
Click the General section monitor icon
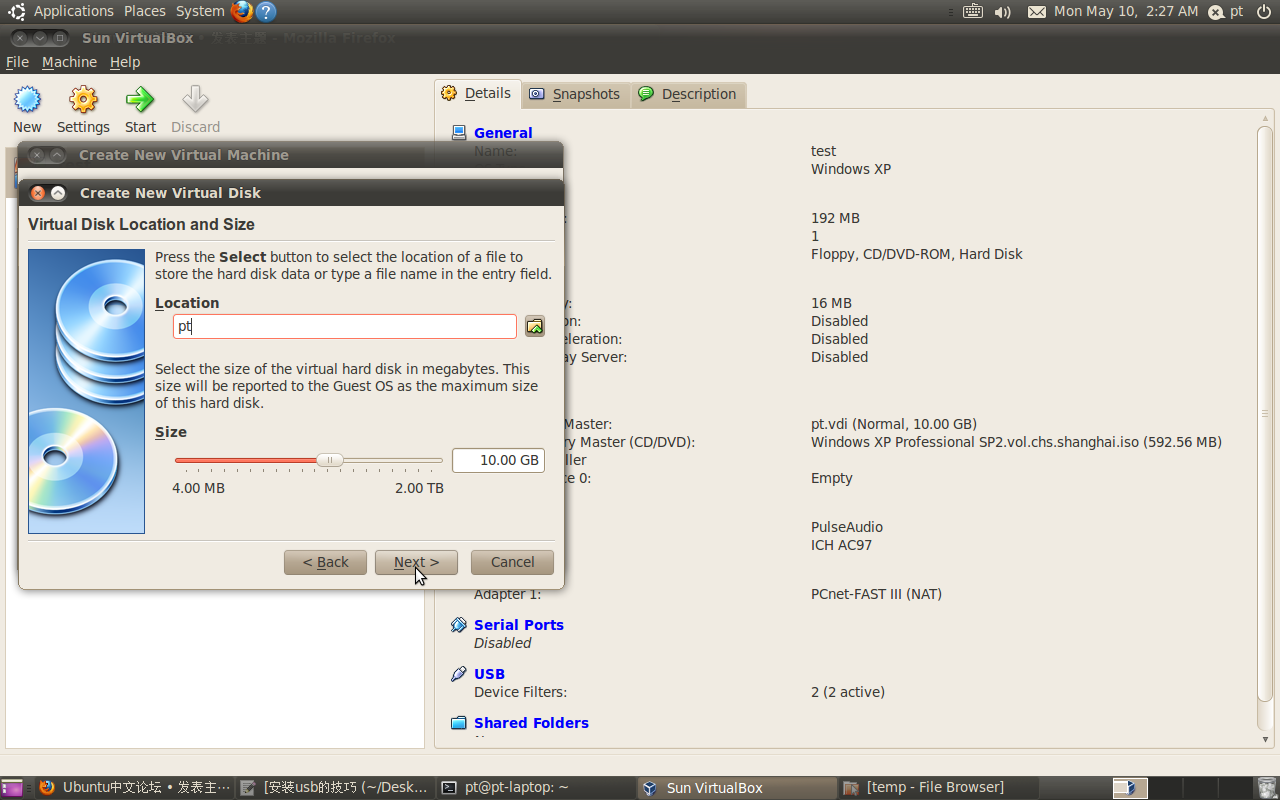point(459,132)
